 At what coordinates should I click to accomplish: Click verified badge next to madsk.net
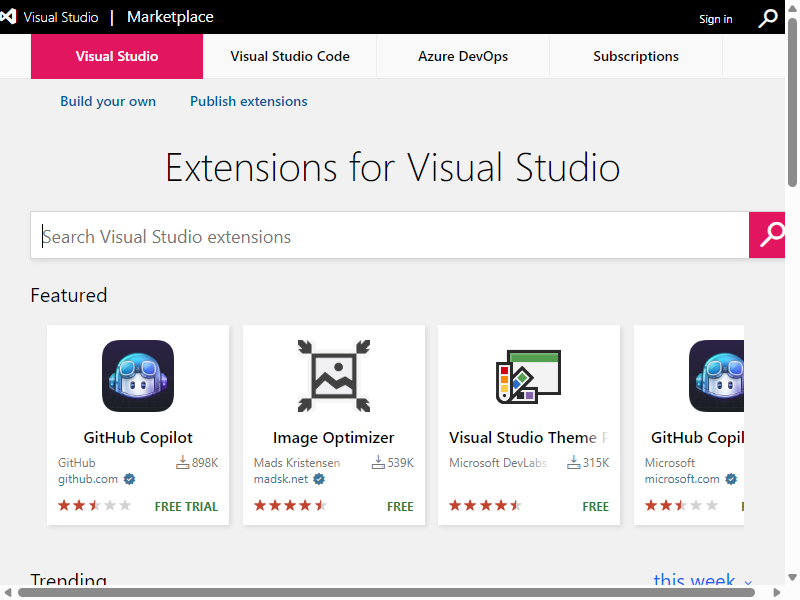click(x=319, y=479)
